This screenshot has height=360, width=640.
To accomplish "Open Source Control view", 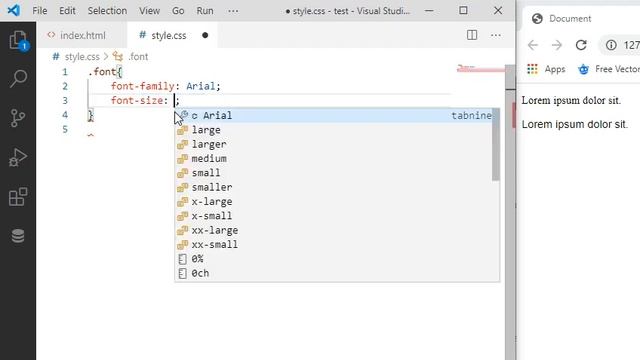I will 18,118.
